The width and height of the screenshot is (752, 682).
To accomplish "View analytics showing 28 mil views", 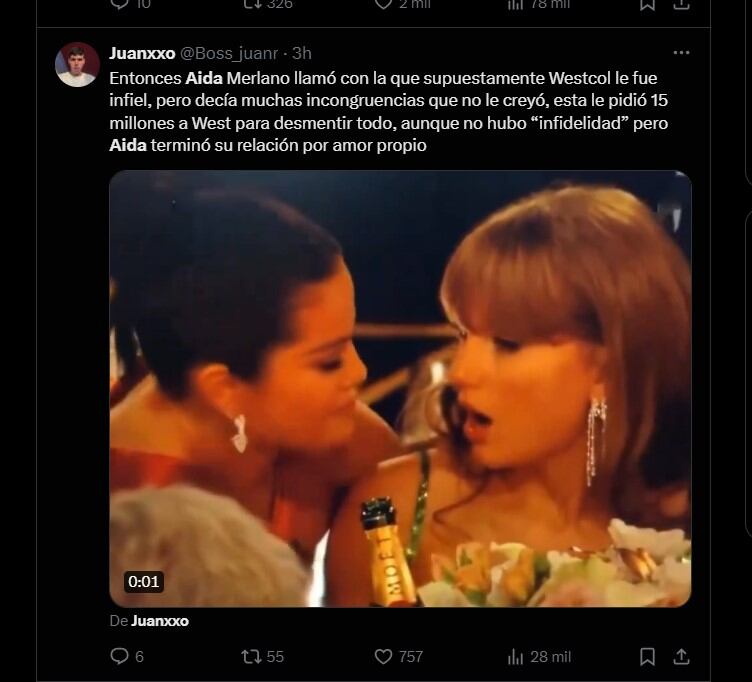I will pos(516,656).
